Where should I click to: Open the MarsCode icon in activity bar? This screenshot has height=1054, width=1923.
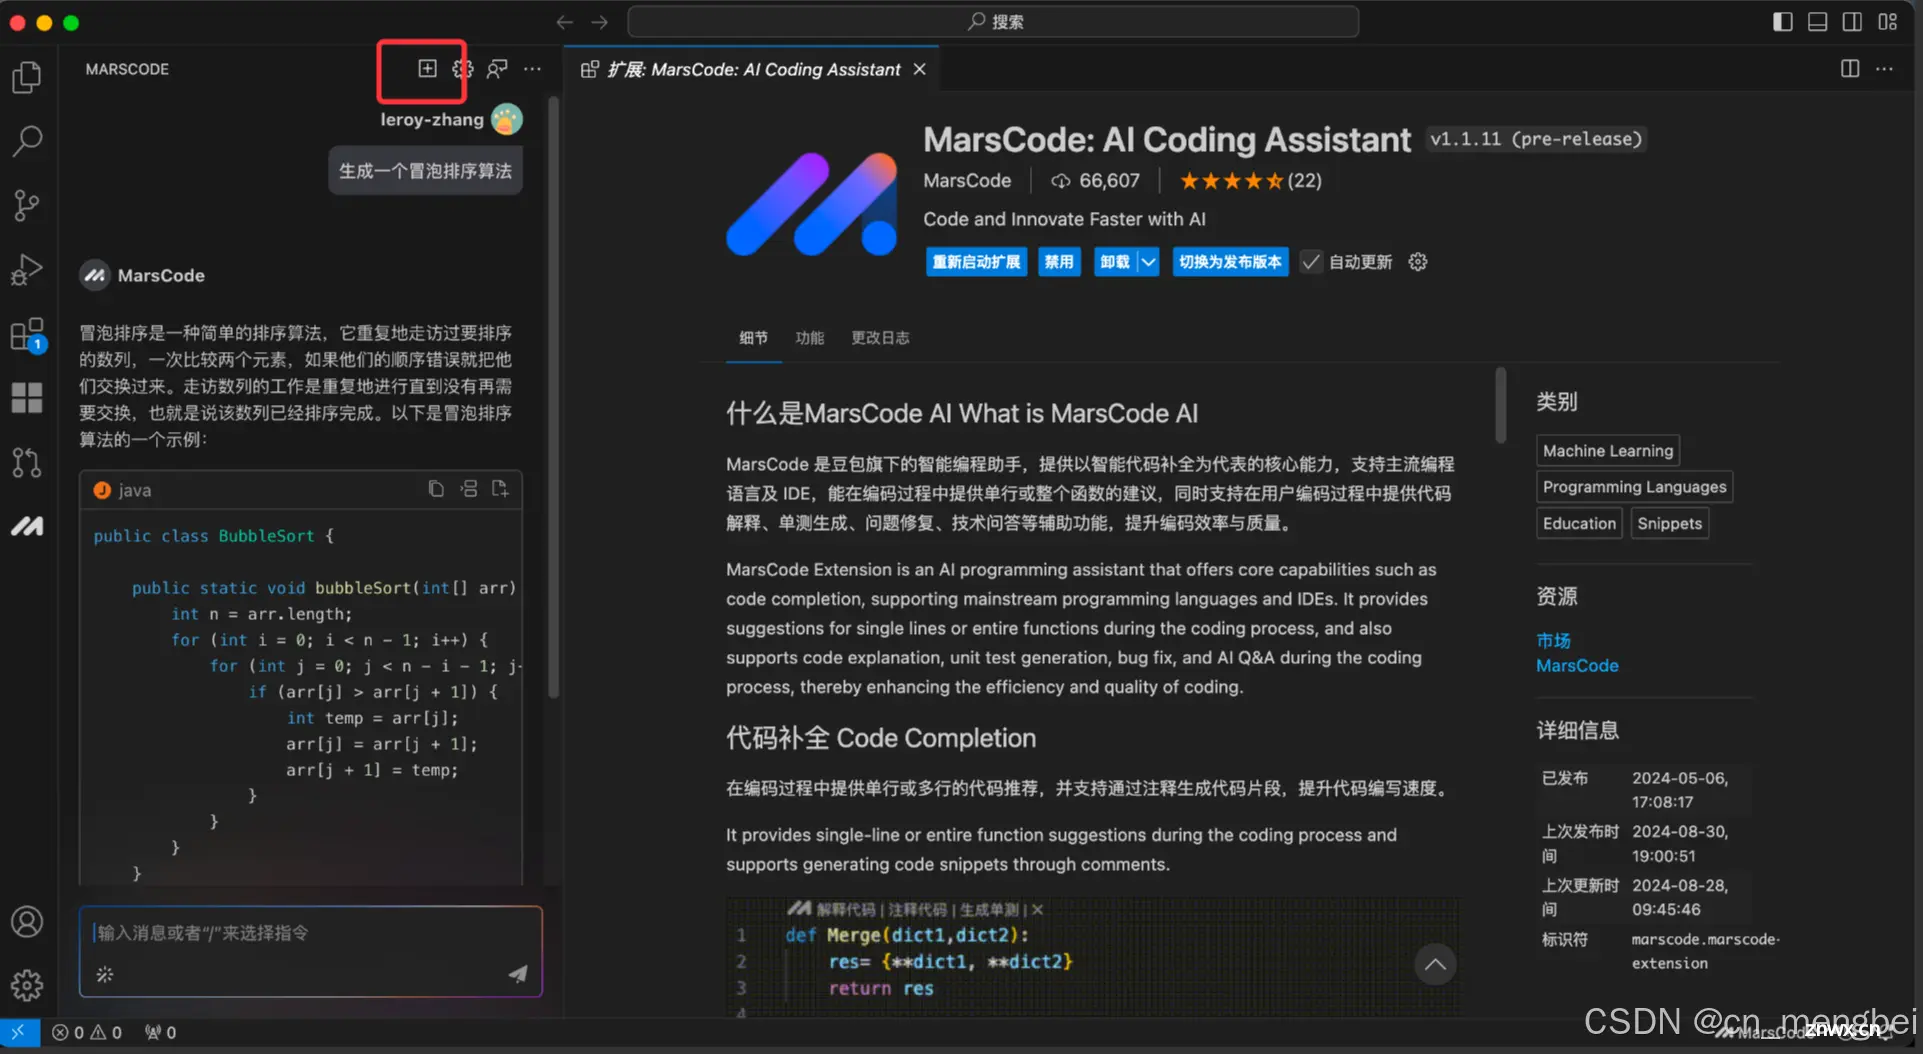coord(27,526)
